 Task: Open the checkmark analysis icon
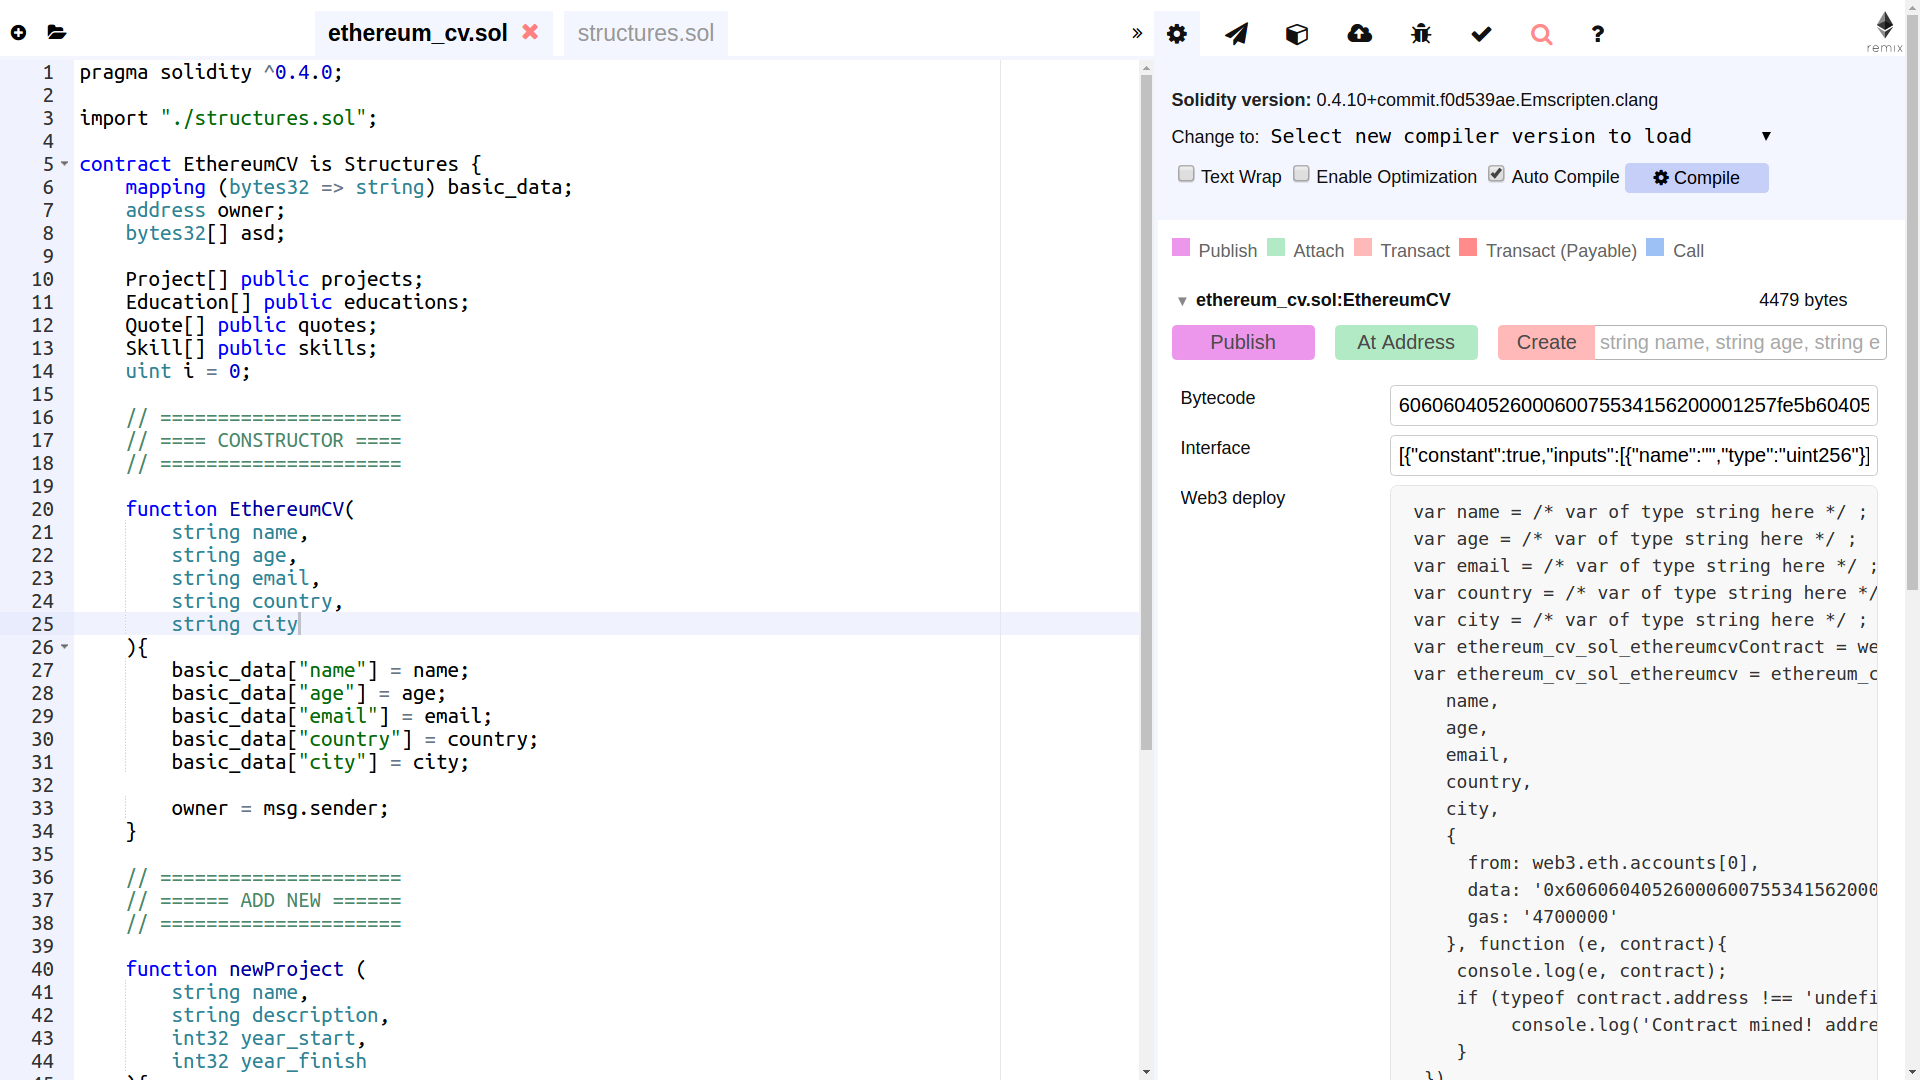point(1481,34)
